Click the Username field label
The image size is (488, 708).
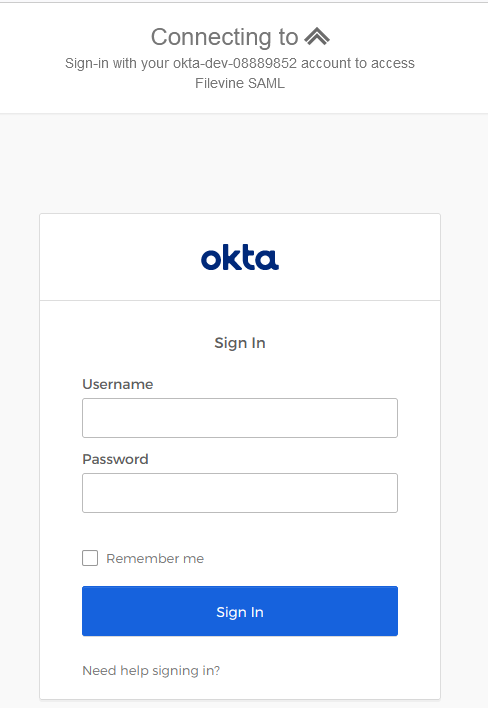point(117,384)
